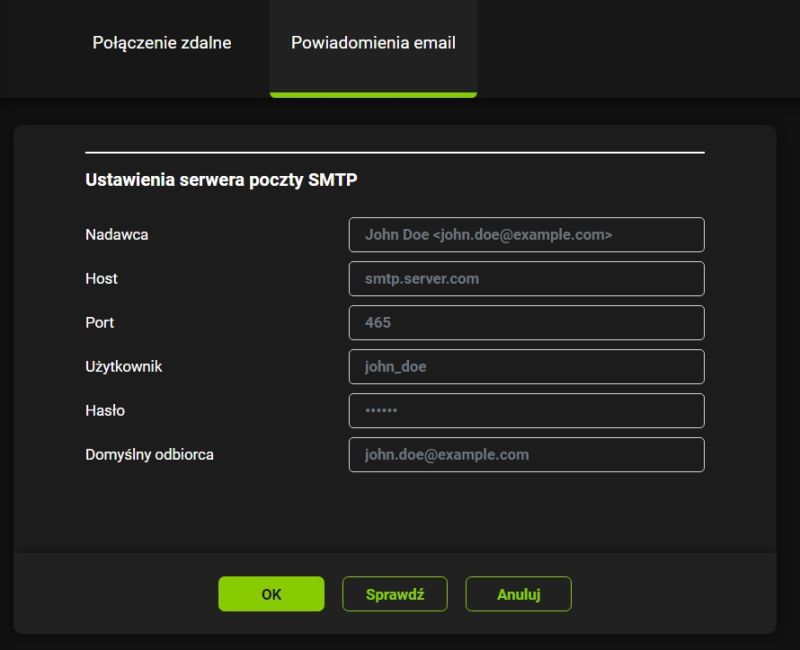This screenshot has height=650, width=800.
Task: Click the green underline beneath active tab
Action: click(x=372, y=94)
